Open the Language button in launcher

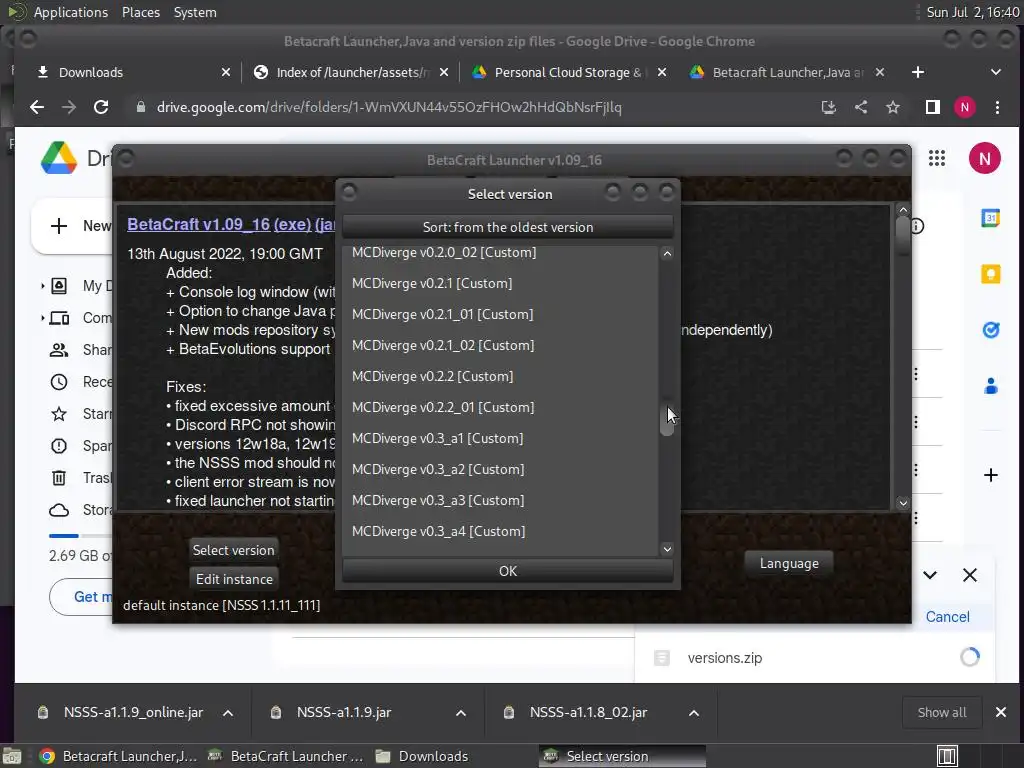[789, 564]
